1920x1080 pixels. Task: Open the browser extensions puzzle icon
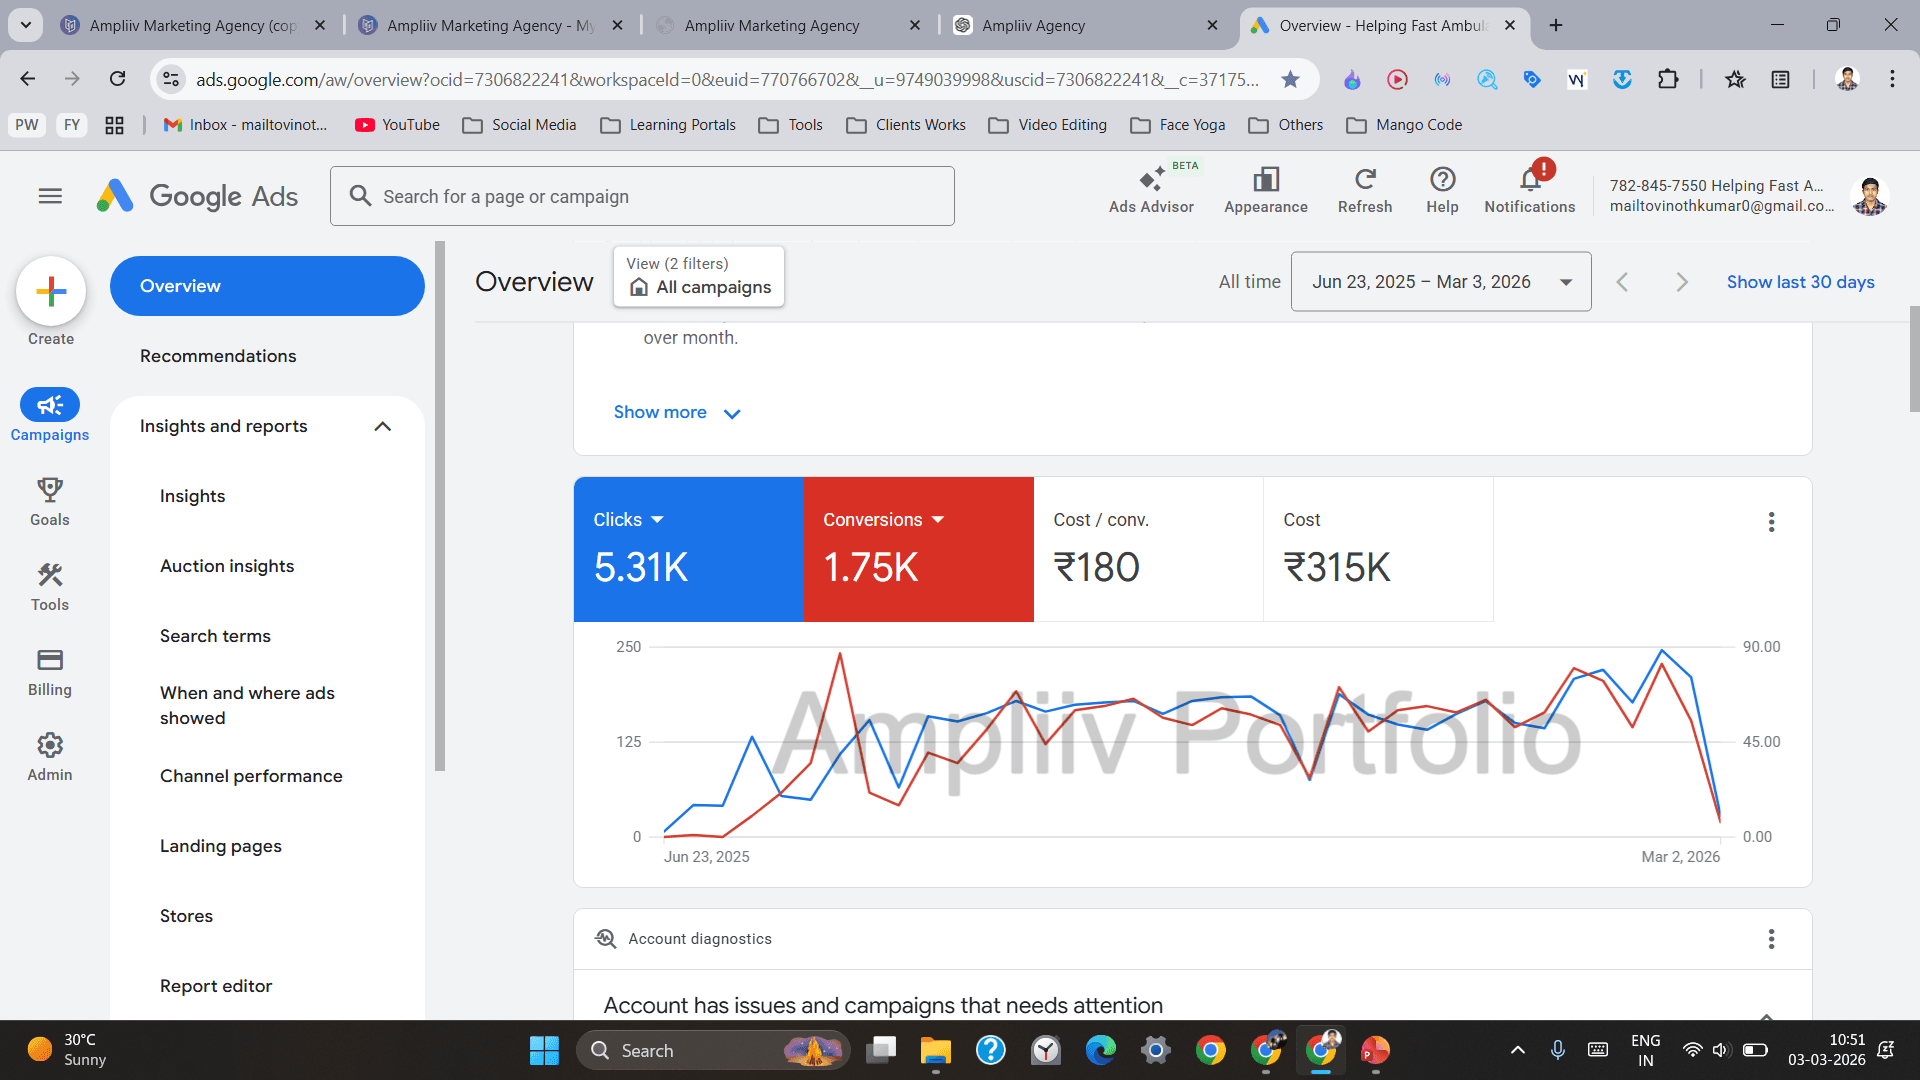[x=1668, y=79]
